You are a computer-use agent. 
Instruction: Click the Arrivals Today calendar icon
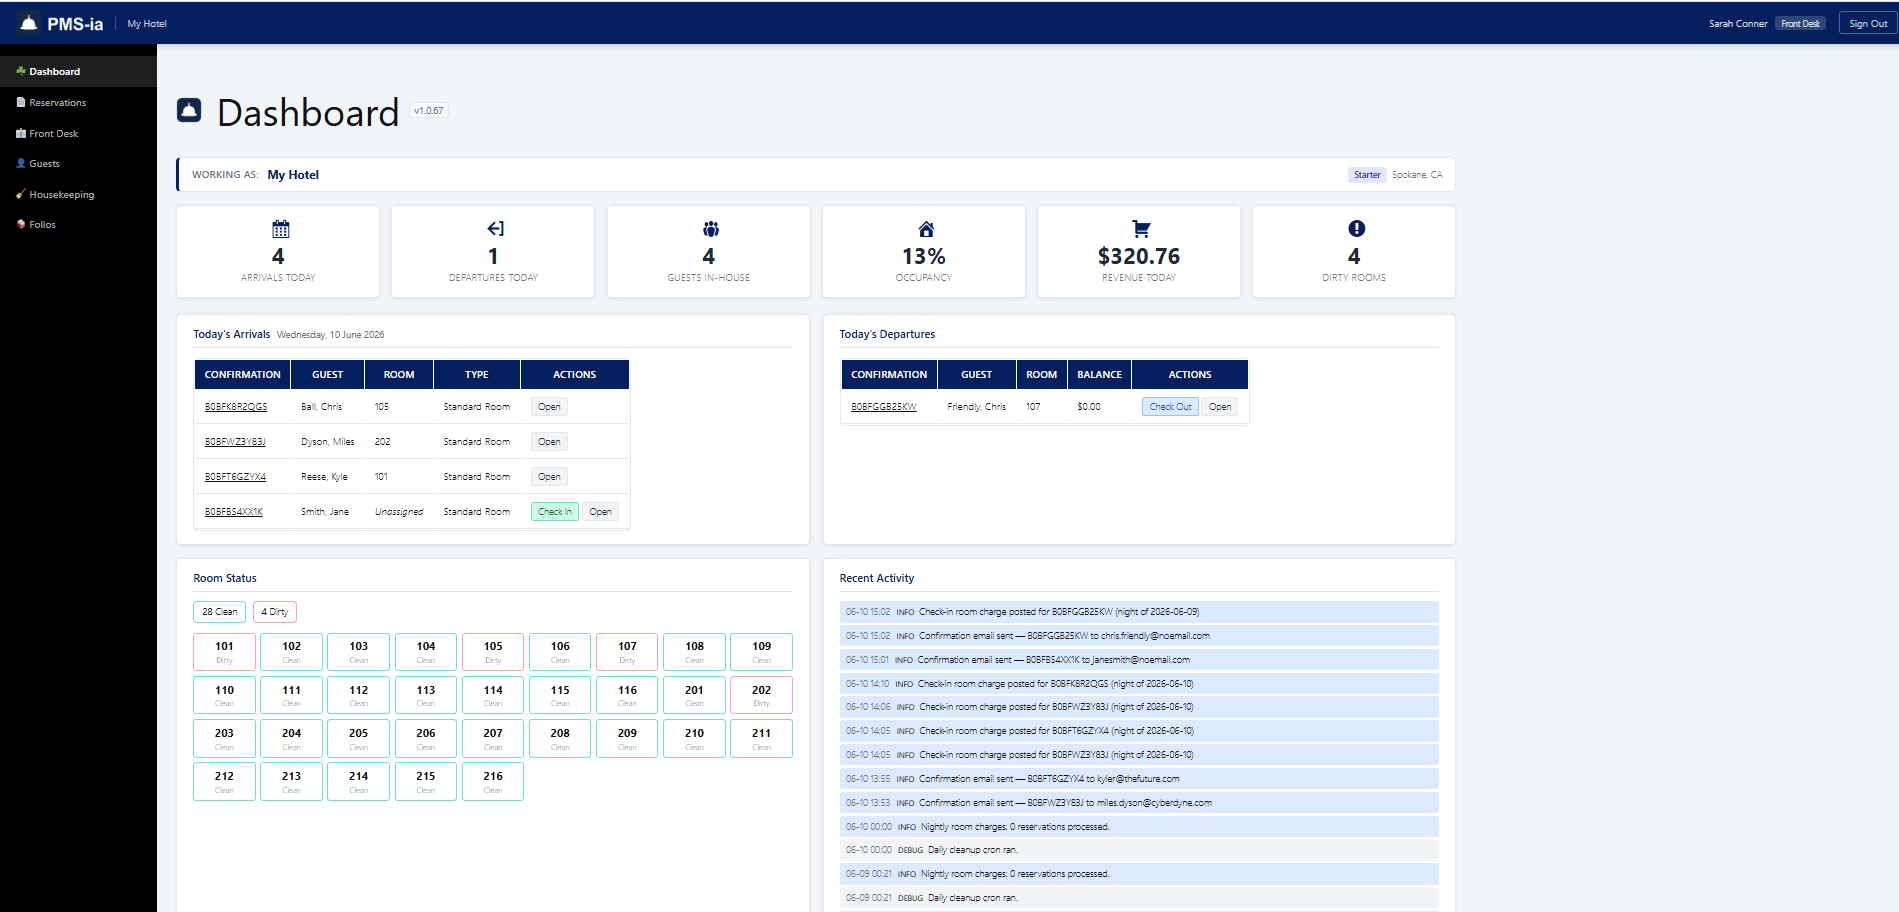(280, 229)
